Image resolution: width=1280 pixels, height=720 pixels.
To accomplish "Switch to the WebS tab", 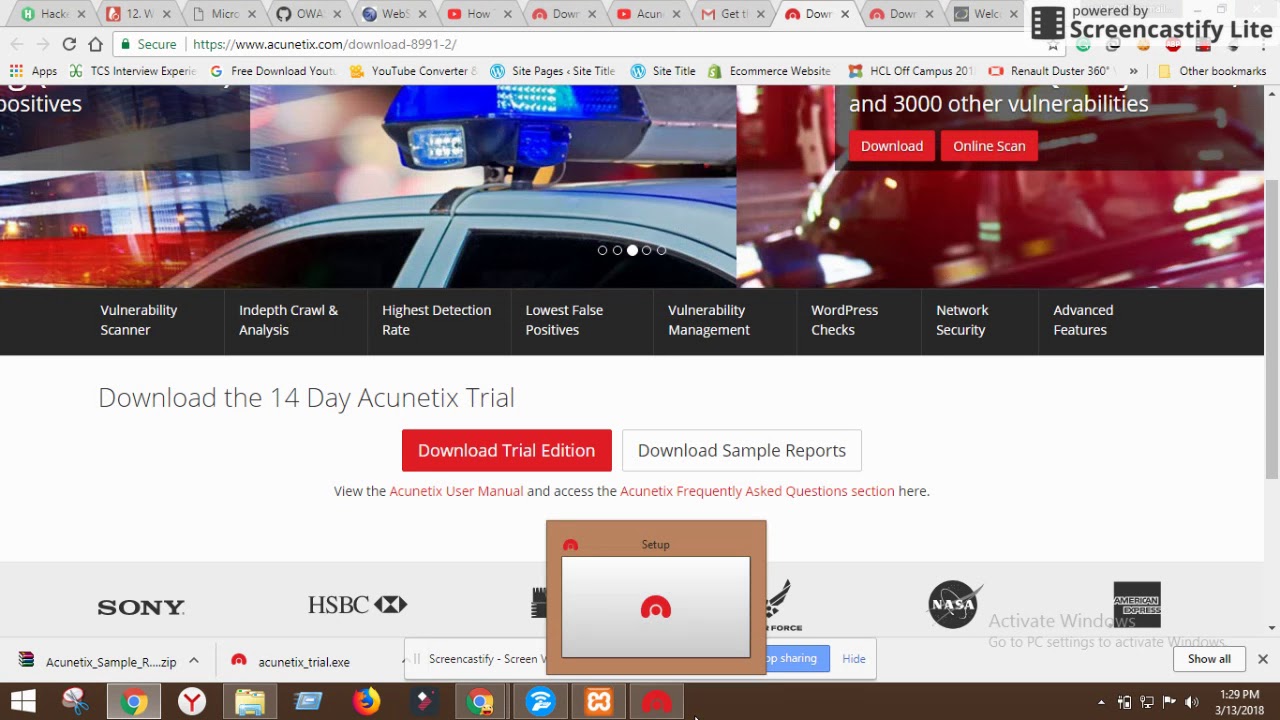I will (x=395, y=14).
